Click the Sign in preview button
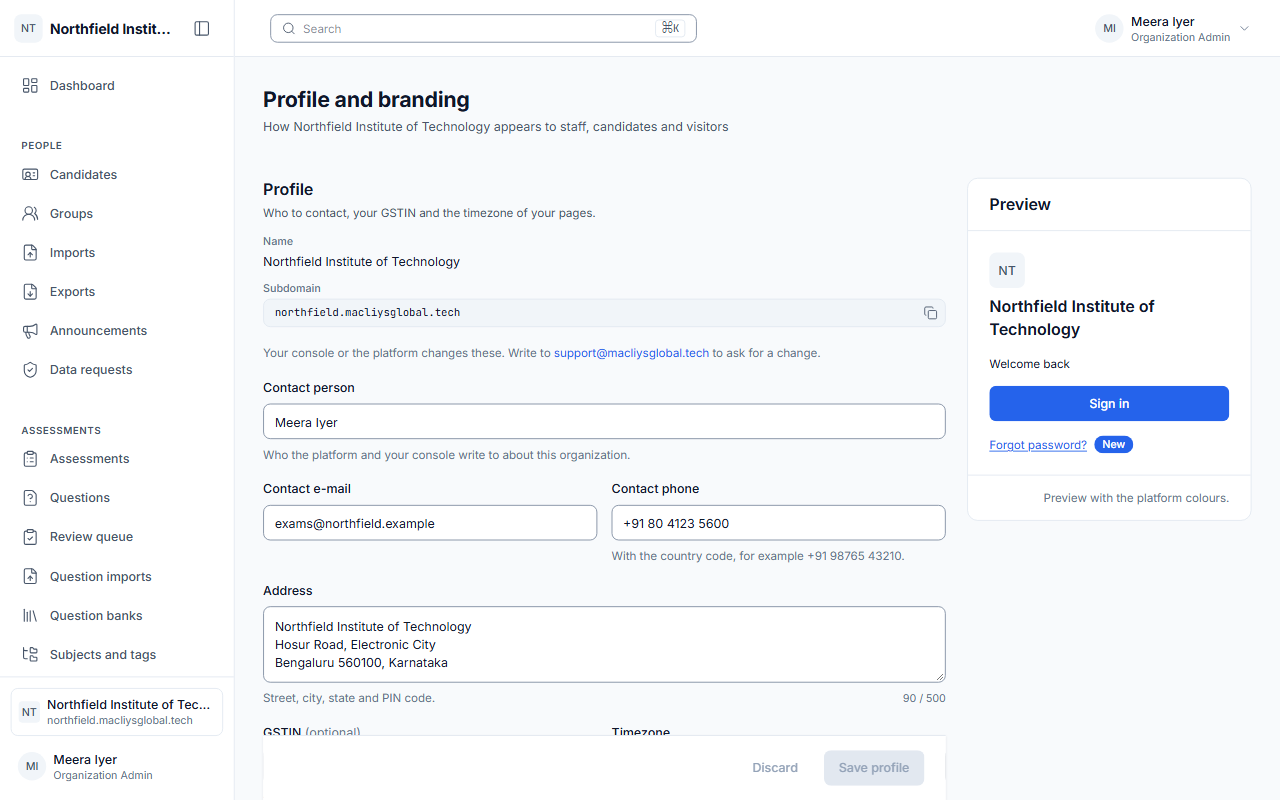 pos(1109,404)
